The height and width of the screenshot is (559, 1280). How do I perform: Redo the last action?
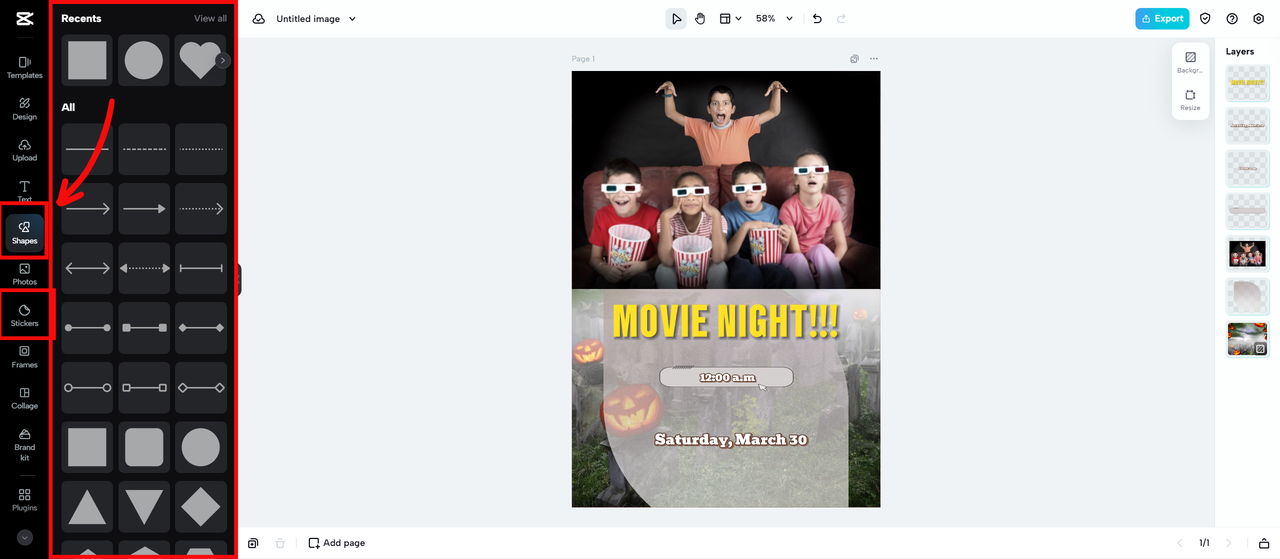tap(841, 18)
